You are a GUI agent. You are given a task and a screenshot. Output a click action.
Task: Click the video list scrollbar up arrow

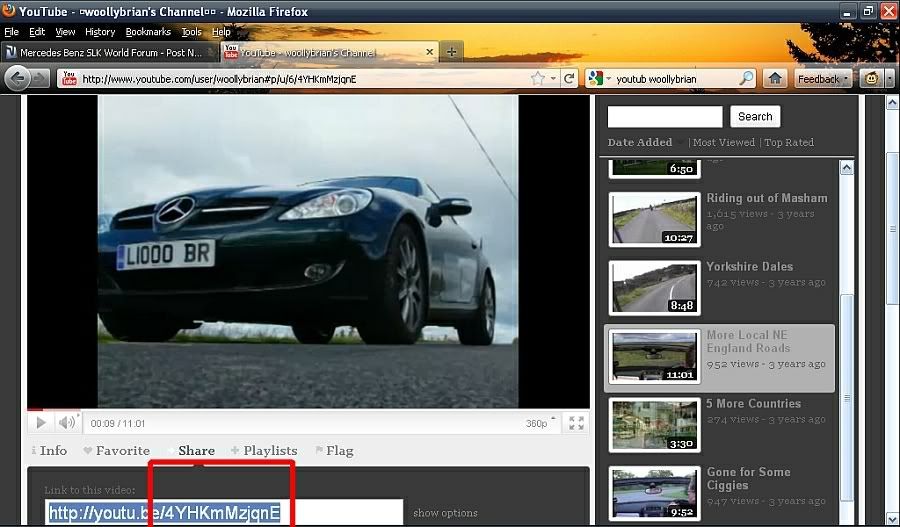point(846,168)
